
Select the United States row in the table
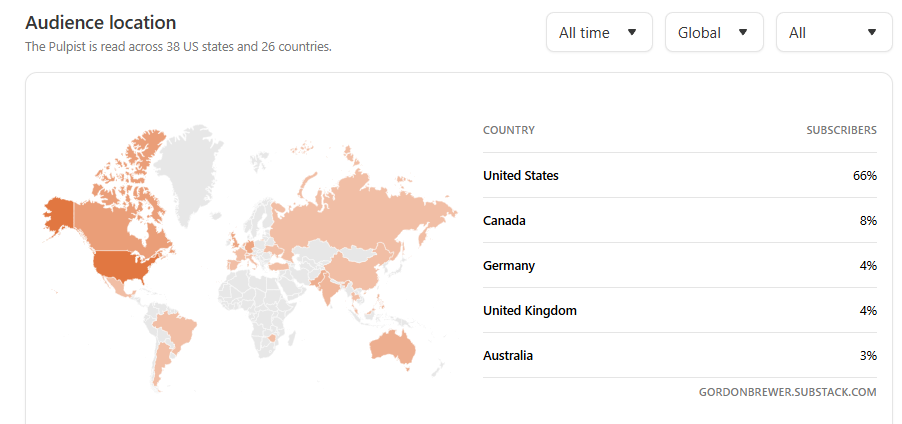[x=679, y=175]
